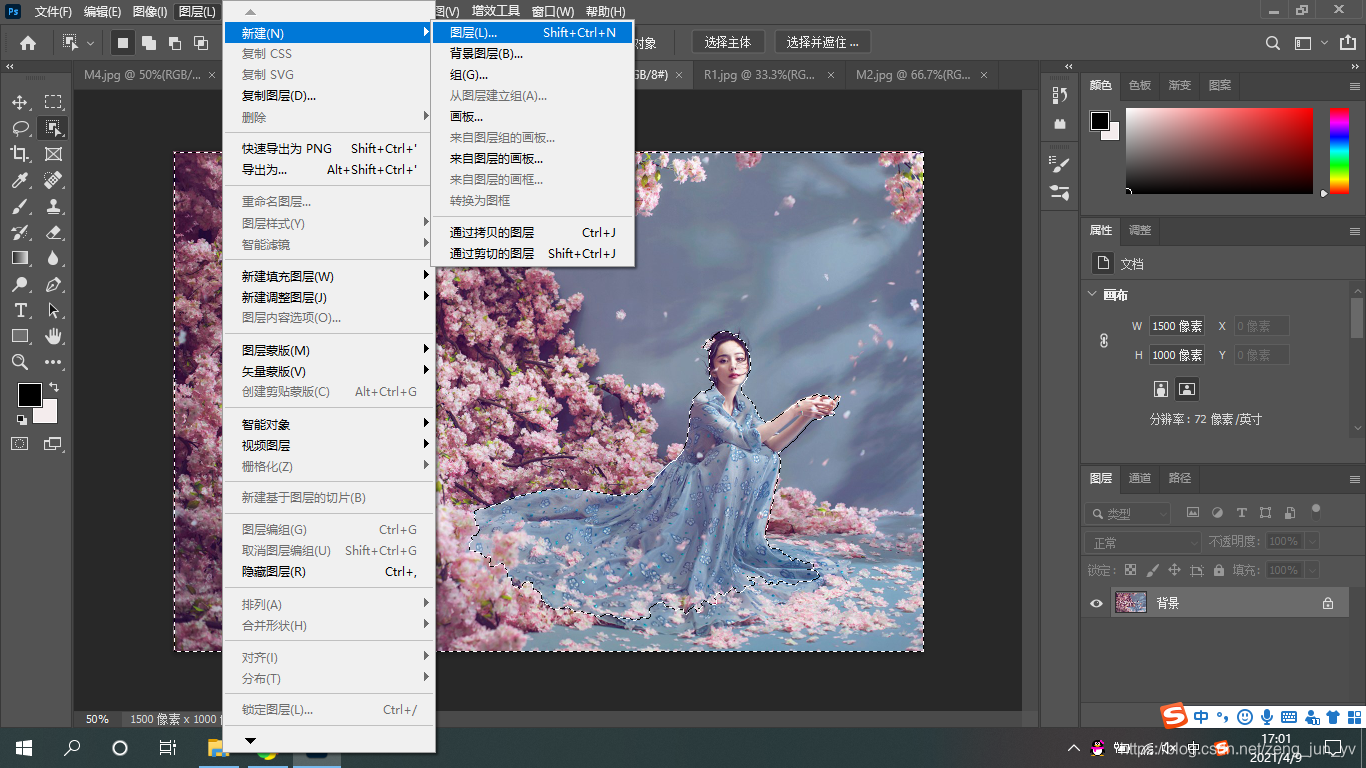Select the Eyedropper tool
This screenshot has height=768, width=1366.
point(20,180)
